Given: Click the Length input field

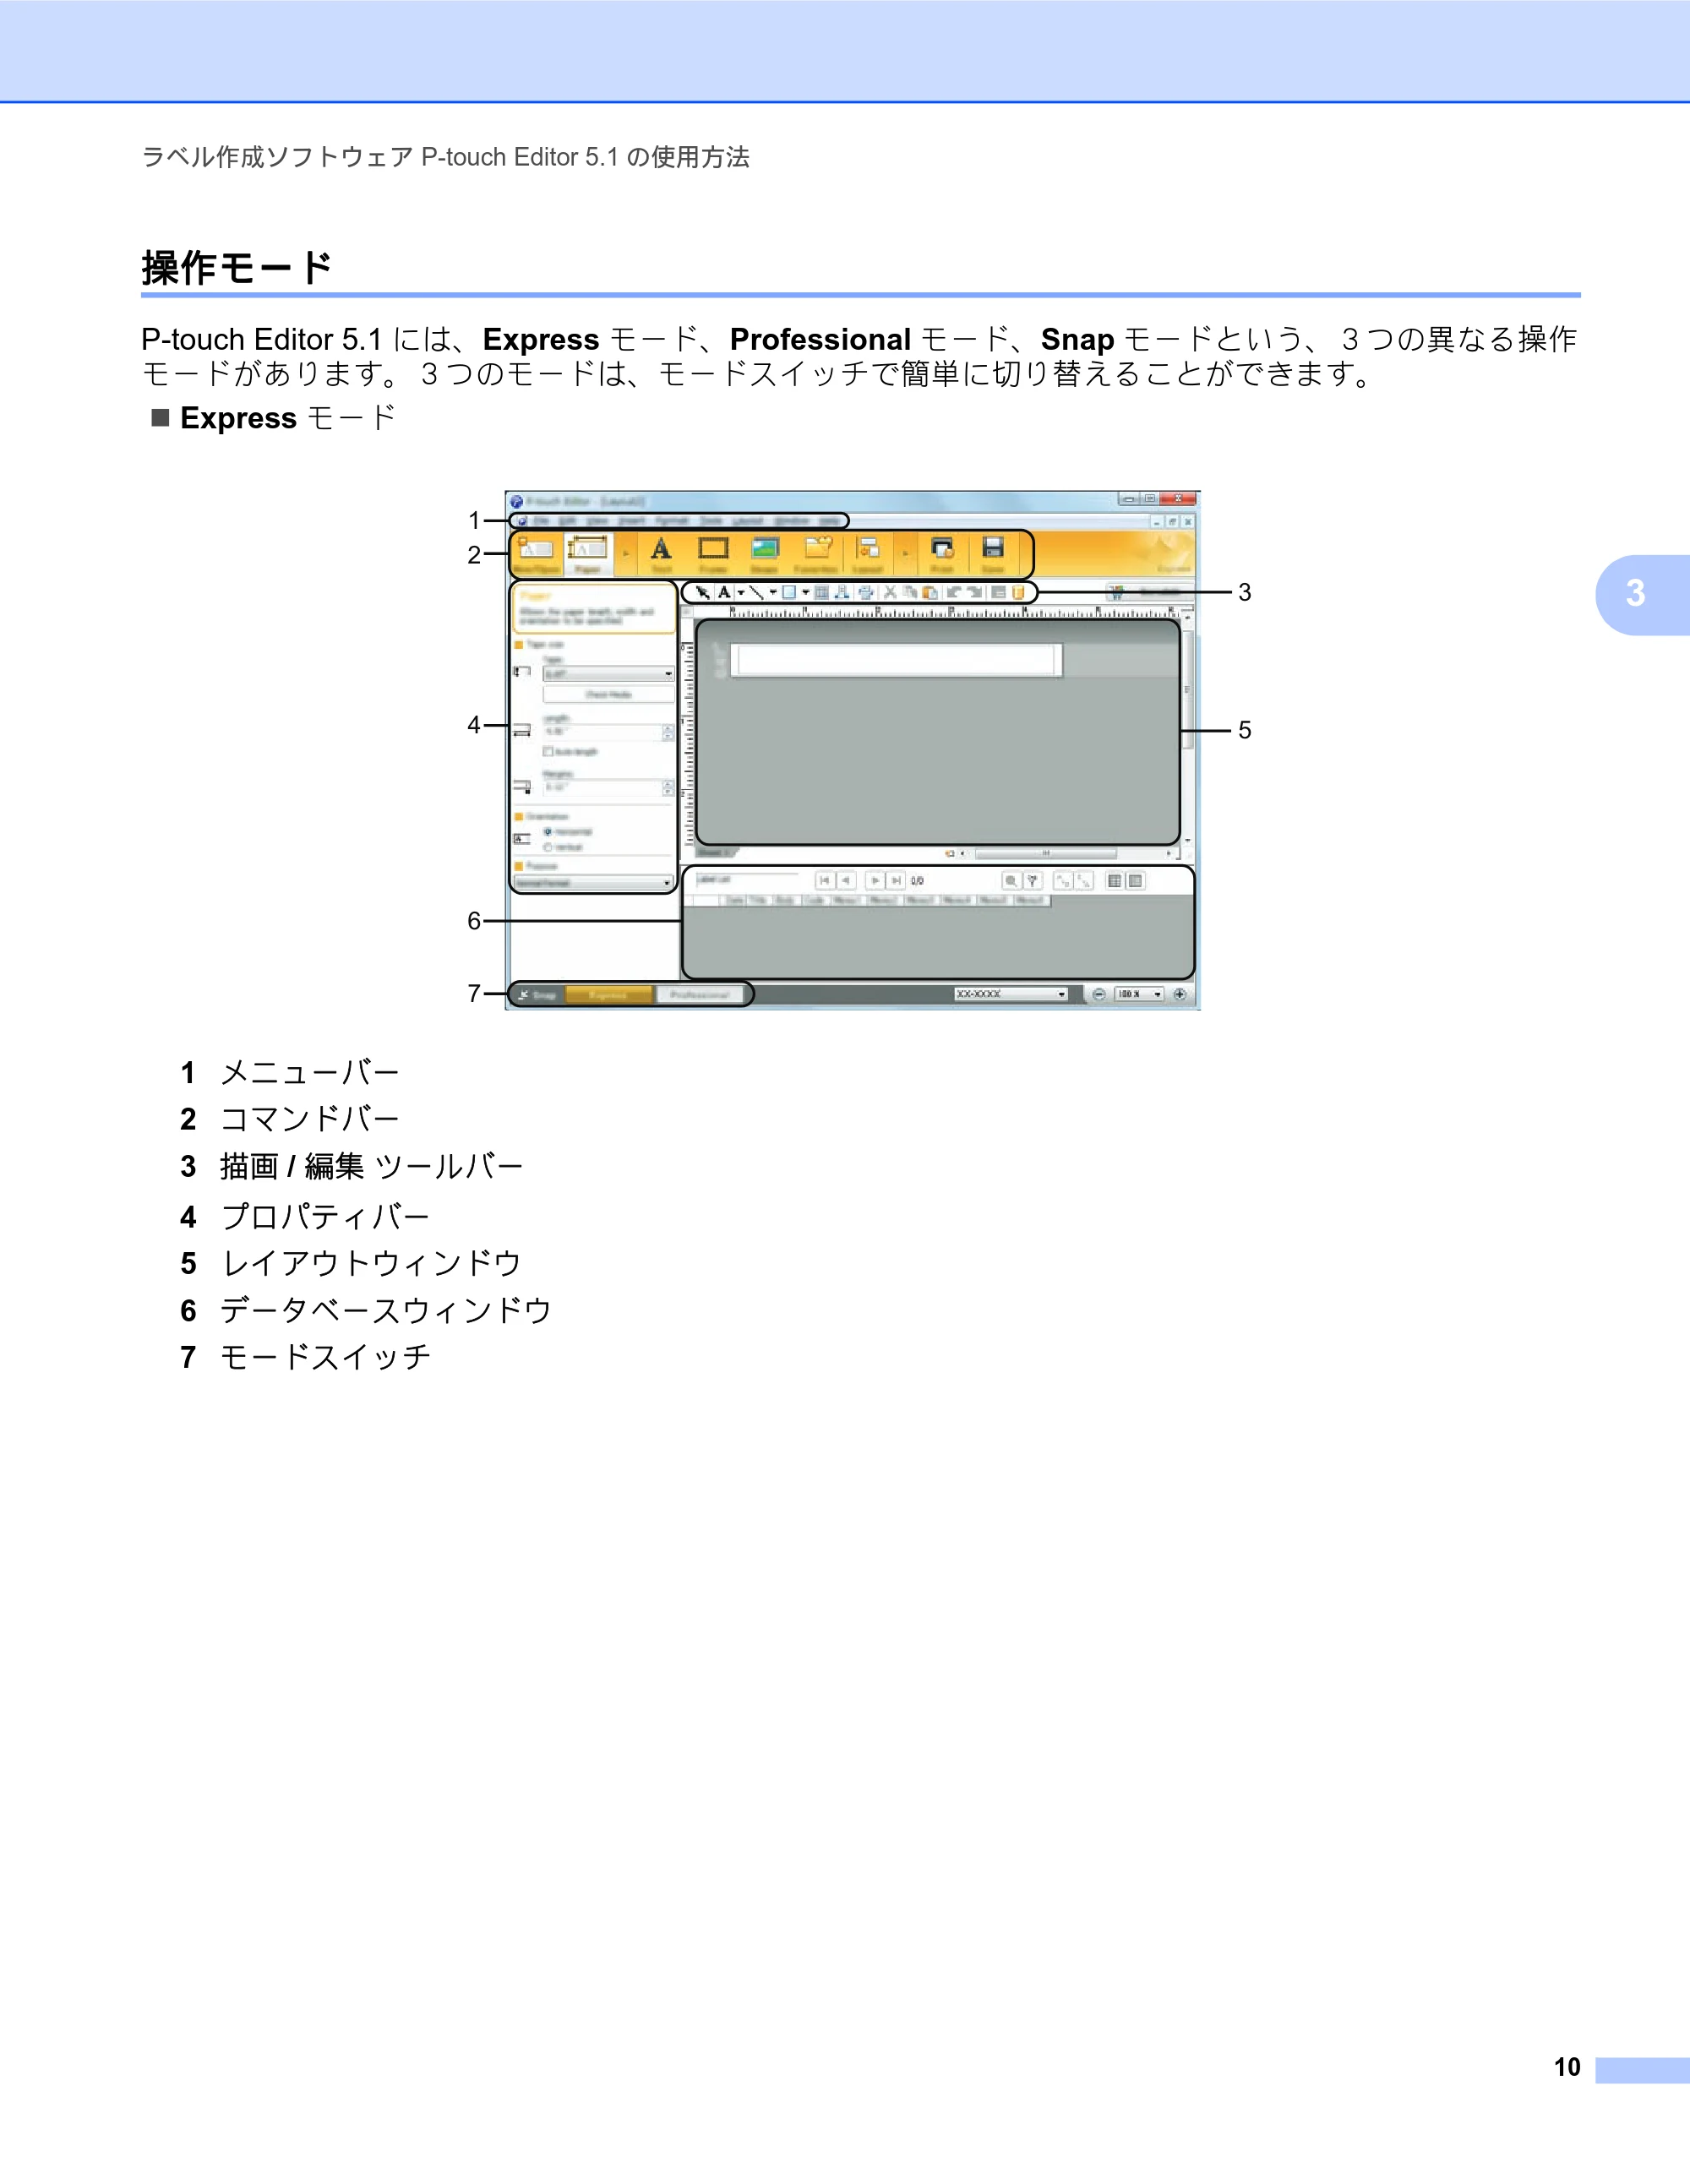Looking at the screenshot, I should tap(602, 732).
